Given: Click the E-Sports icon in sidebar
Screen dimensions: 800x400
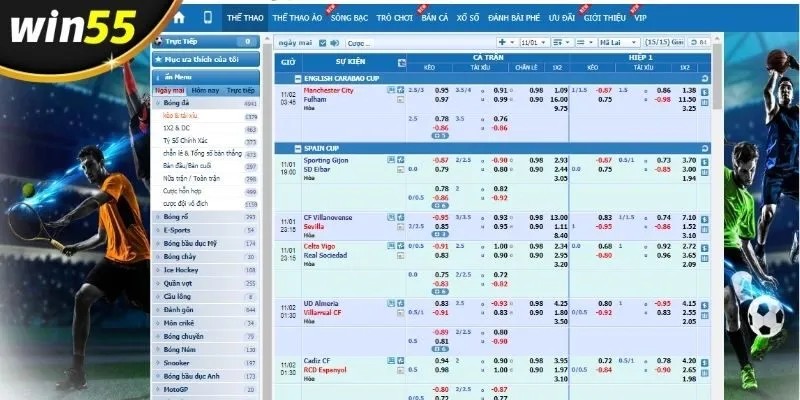Looking at the screenshot, I should pos(158,230).
